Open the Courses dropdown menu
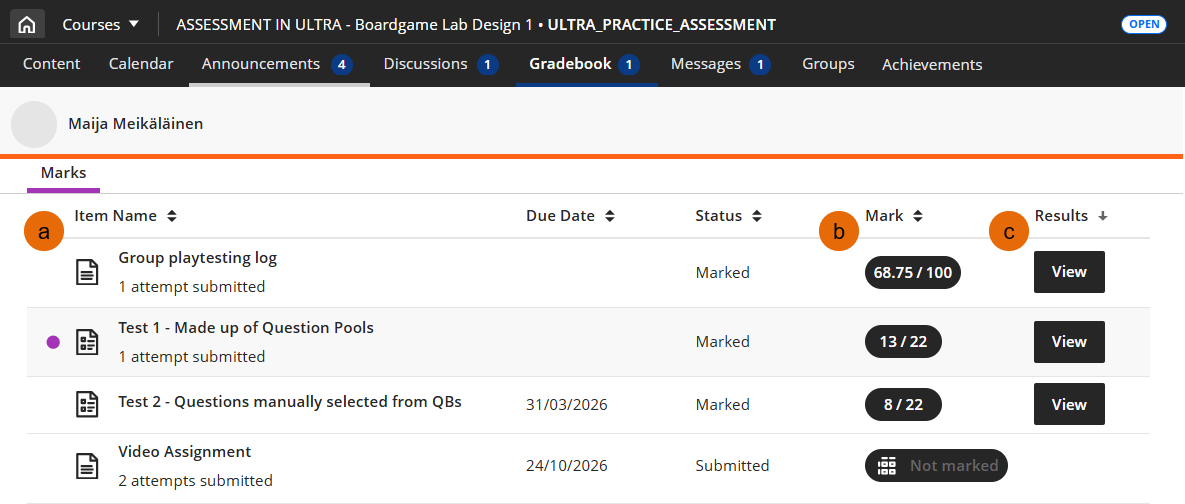1185x504 pixels. (x=101, y=24)
